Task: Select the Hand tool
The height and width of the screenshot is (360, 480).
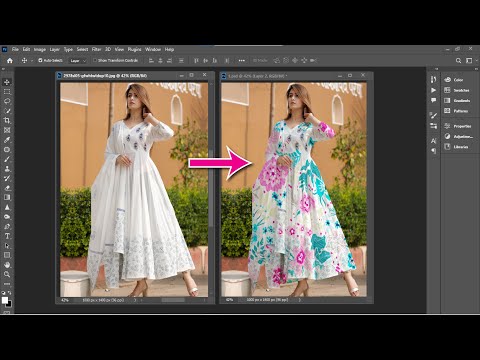Action: pos(7,265)
